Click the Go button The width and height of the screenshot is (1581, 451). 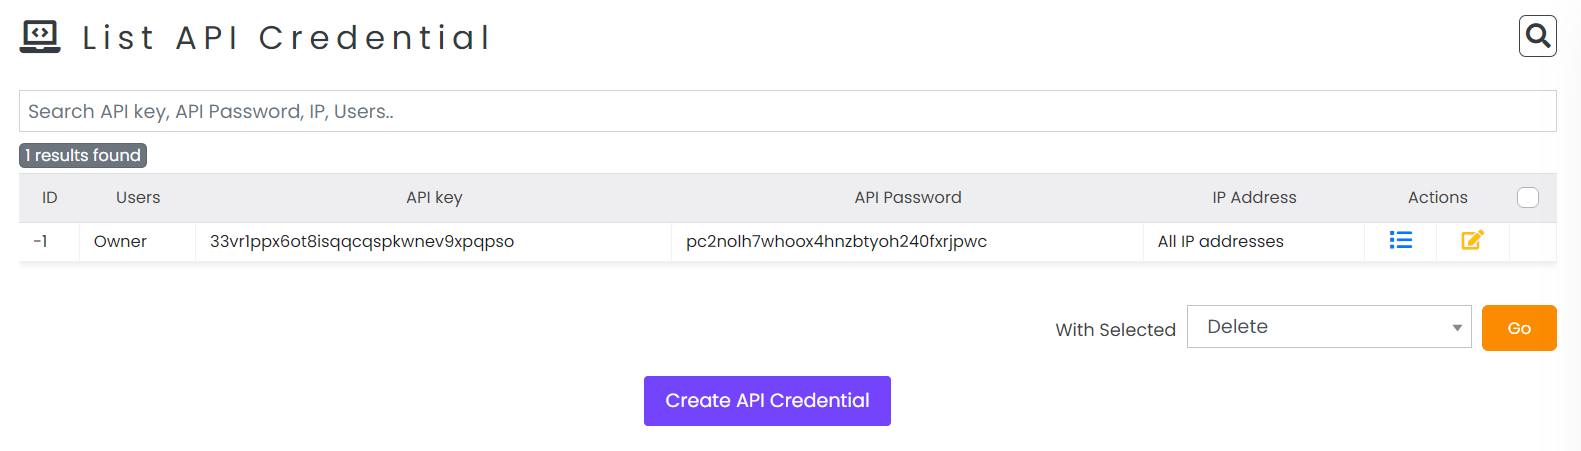1519,328
